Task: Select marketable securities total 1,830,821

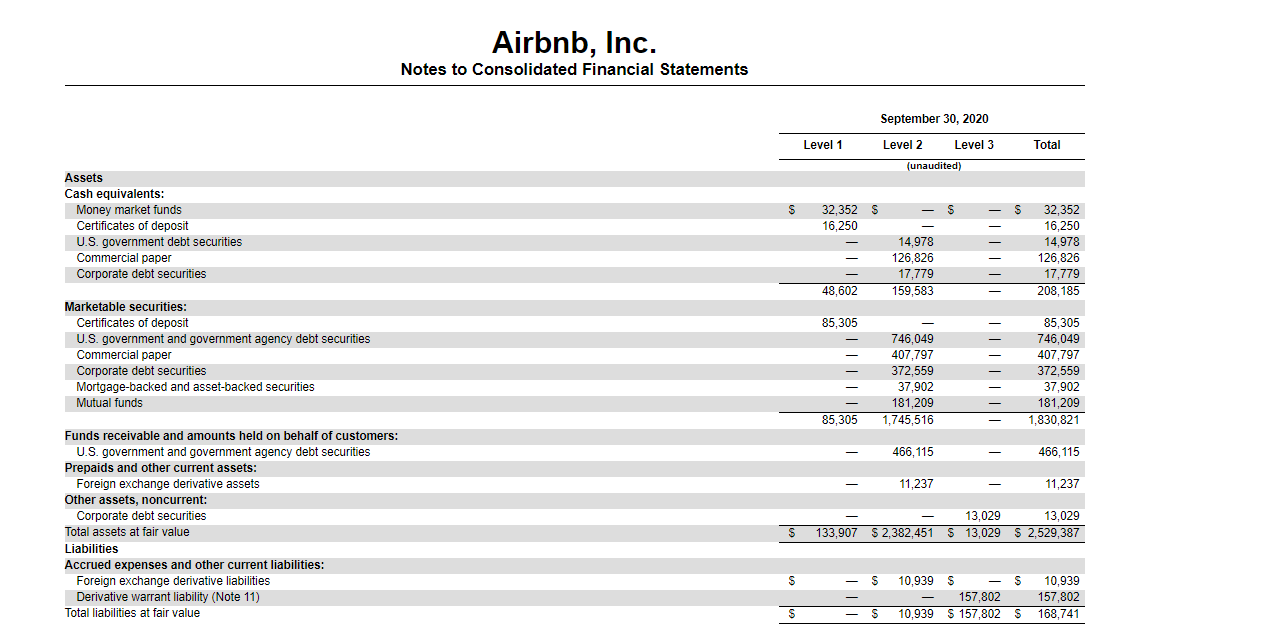Action: (x=1054, y=420)
